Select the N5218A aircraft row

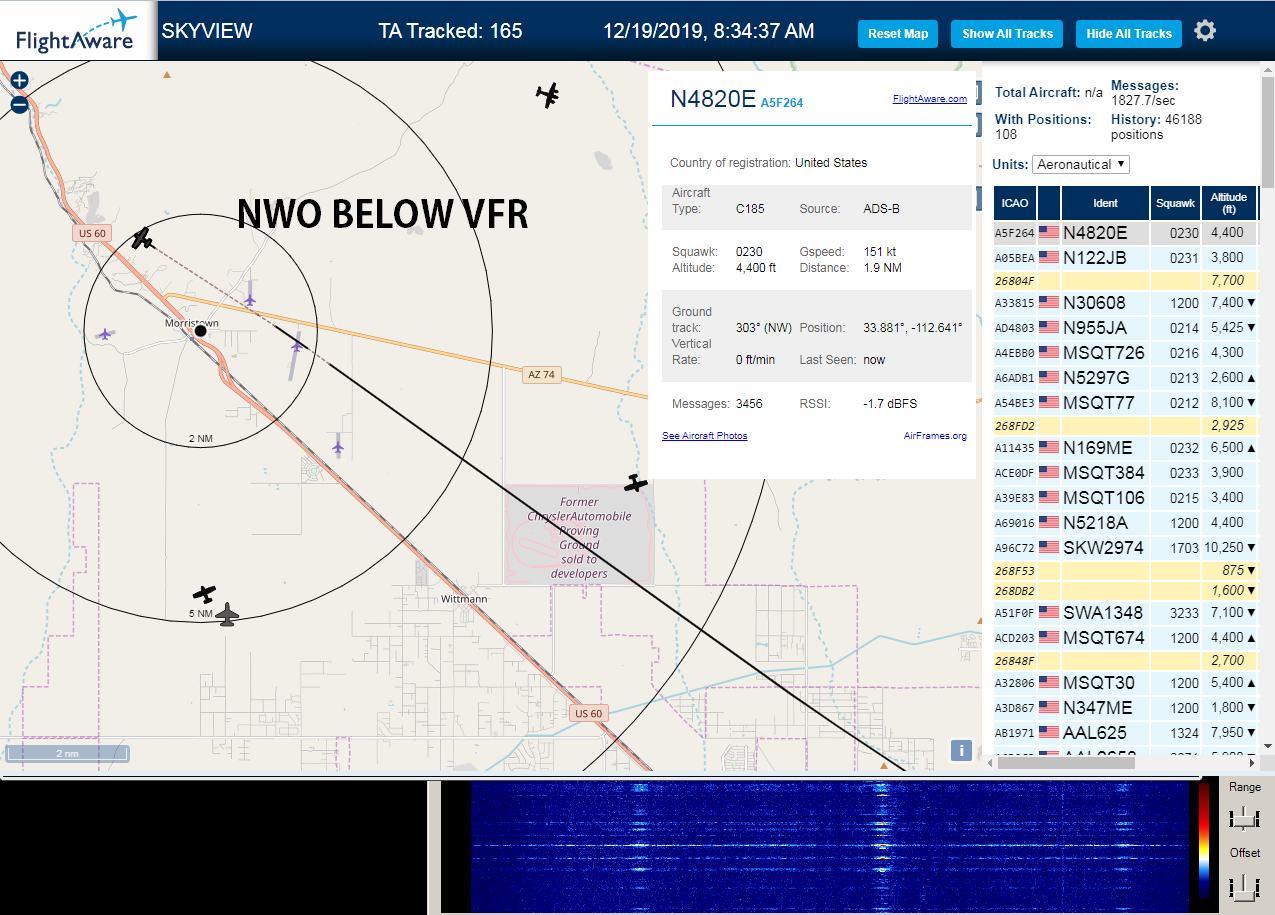[x=1125, y=523]
